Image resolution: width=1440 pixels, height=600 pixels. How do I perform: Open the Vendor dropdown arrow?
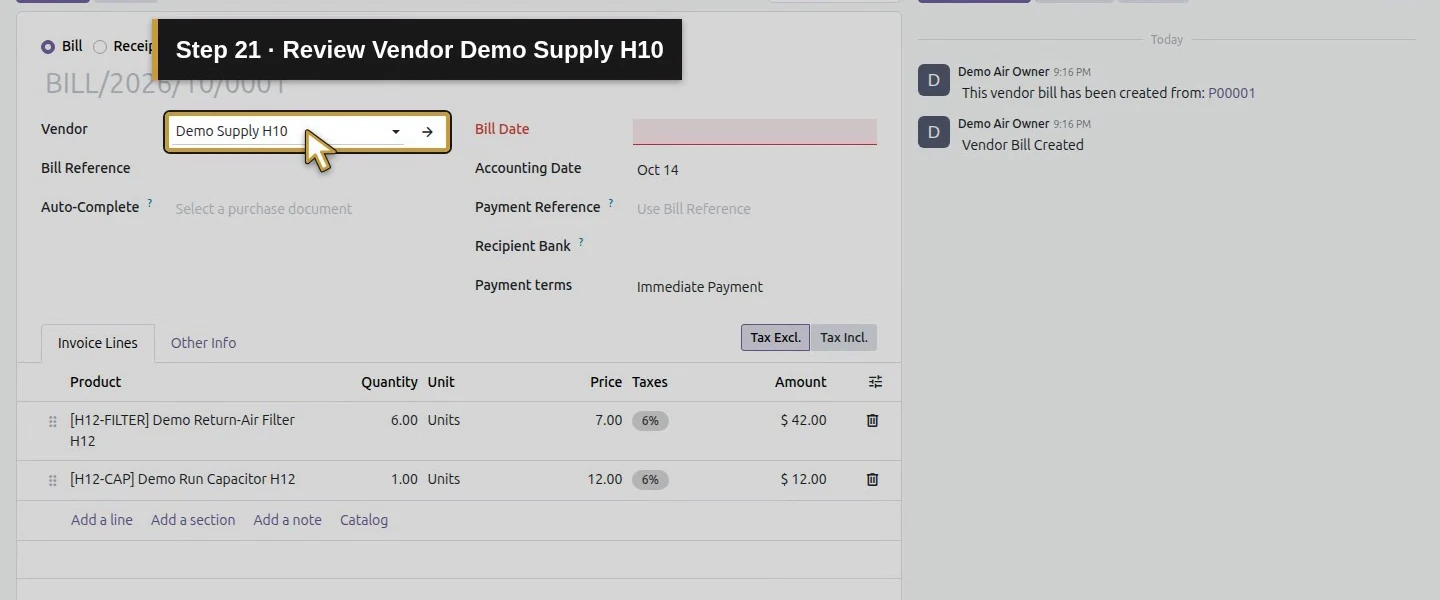coord(396,132)
